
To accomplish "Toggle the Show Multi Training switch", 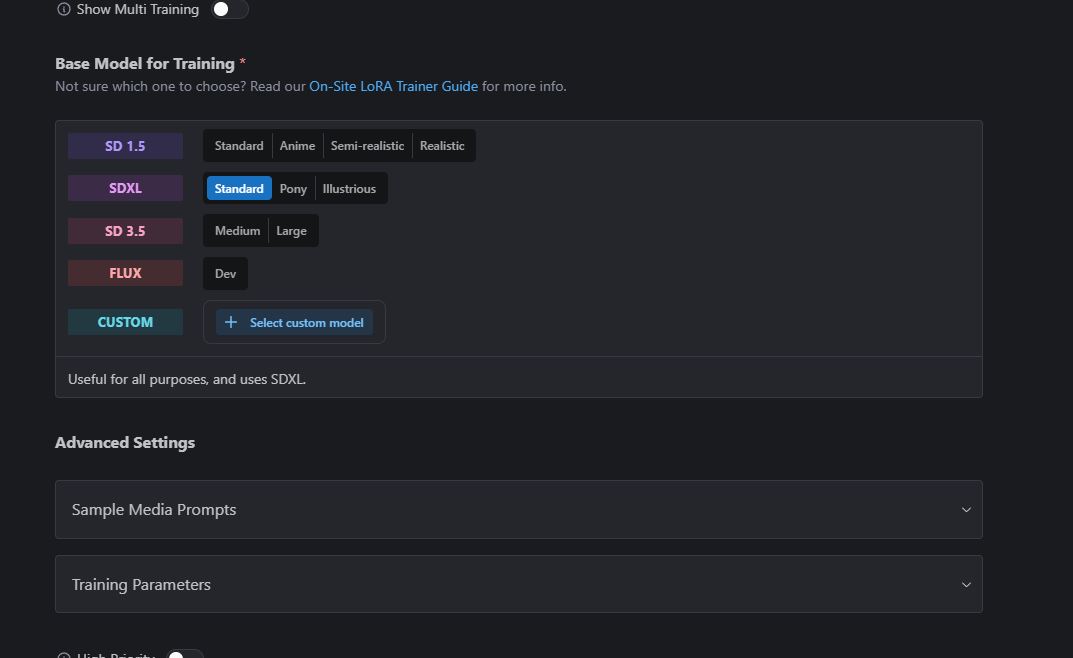I will tap(229, 10).
